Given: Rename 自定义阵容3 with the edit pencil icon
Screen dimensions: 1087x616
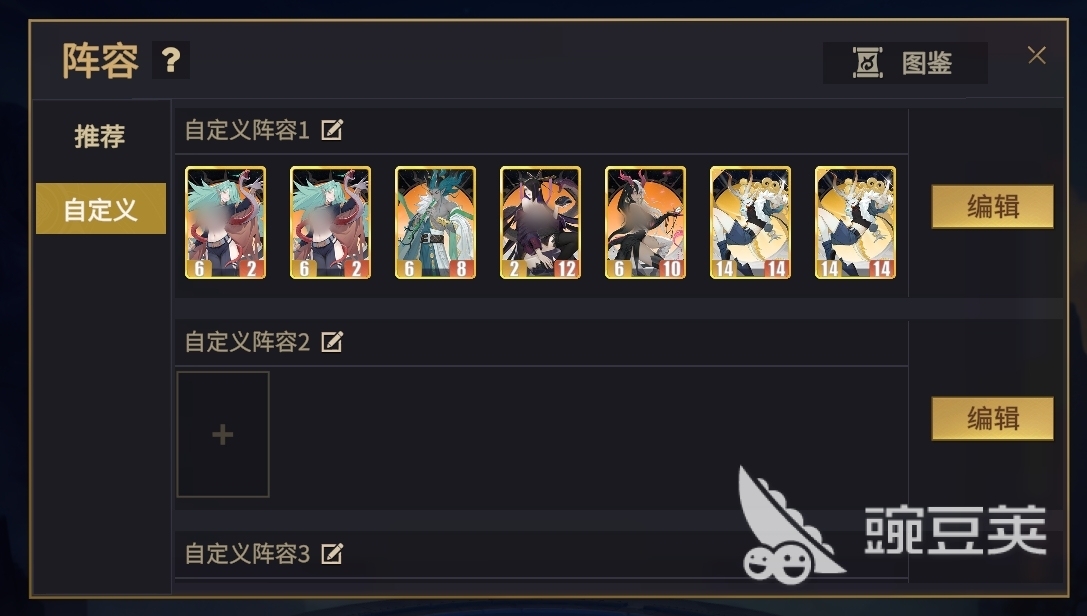Looking at the screenshot, I should coord(332,554).
